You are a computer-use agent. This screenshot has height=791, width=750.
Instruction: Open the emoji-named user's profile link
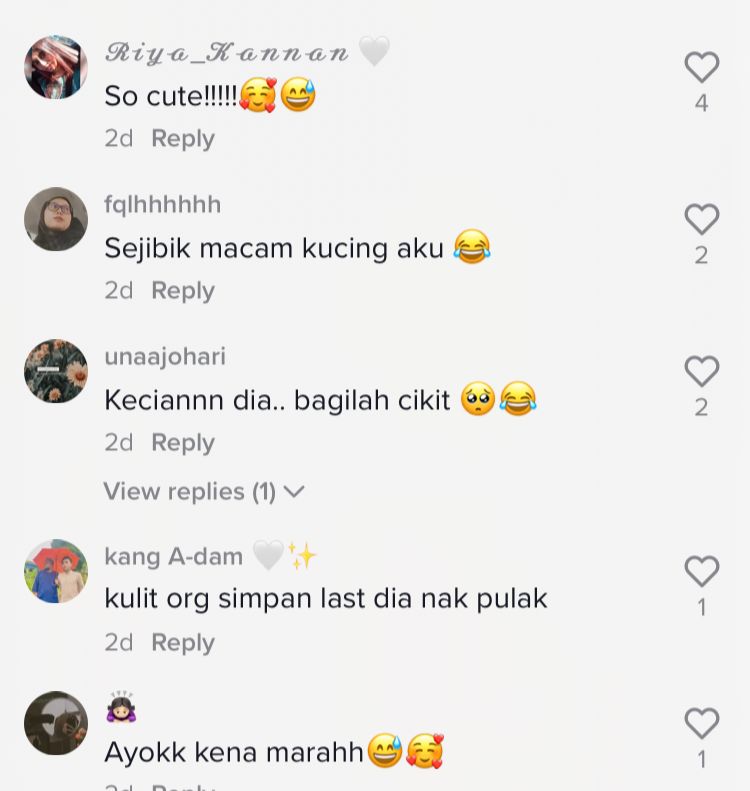tap(121, 707)
